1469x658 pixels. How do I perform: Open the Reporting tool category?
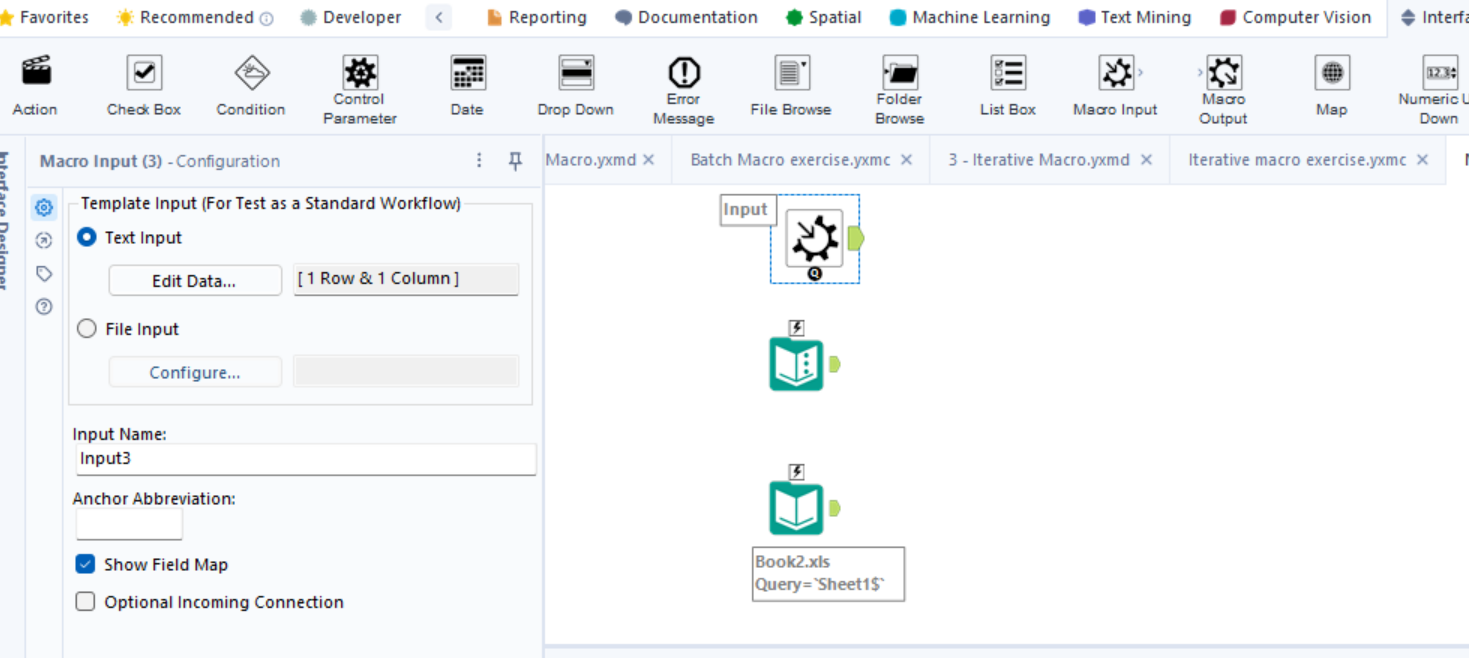537,17
